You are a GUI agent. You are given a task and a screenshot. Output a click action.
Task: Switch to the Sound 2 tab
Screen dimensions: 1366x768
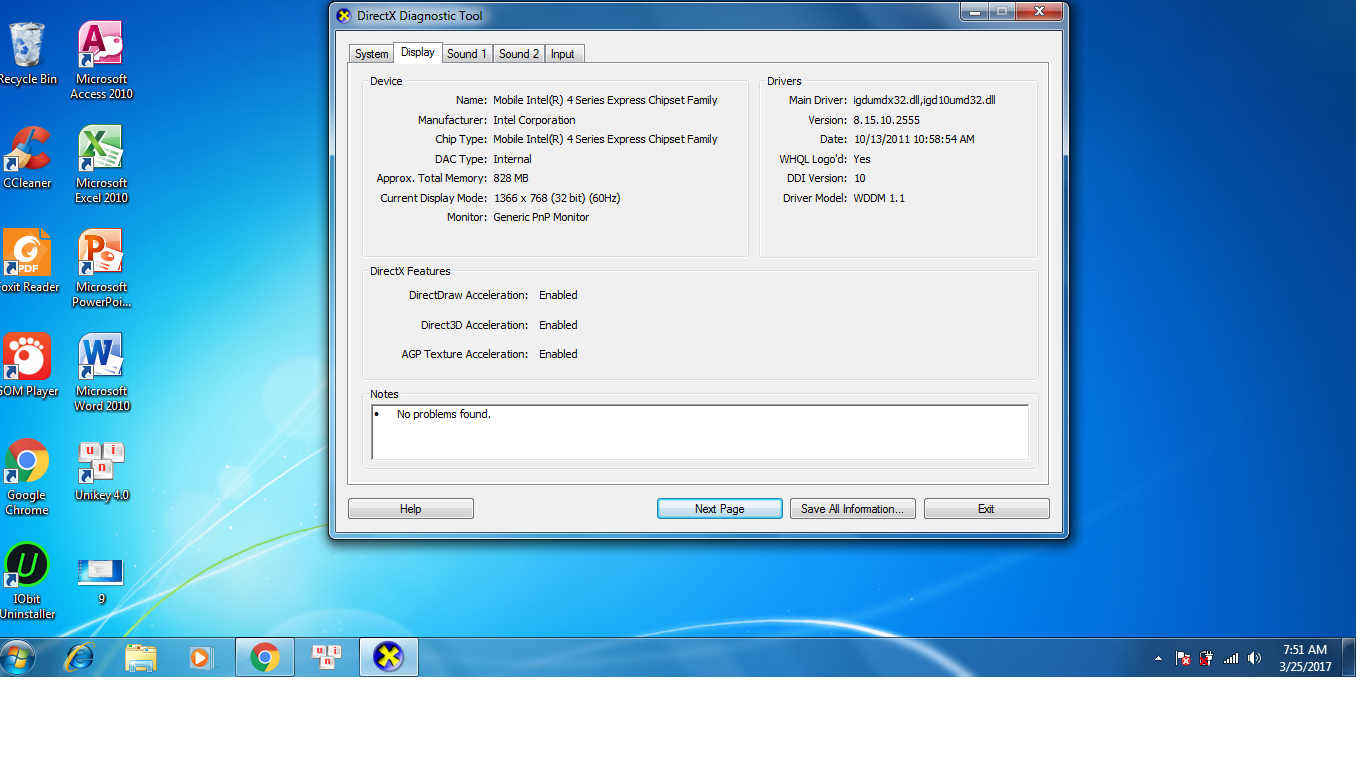coord(519,54)
